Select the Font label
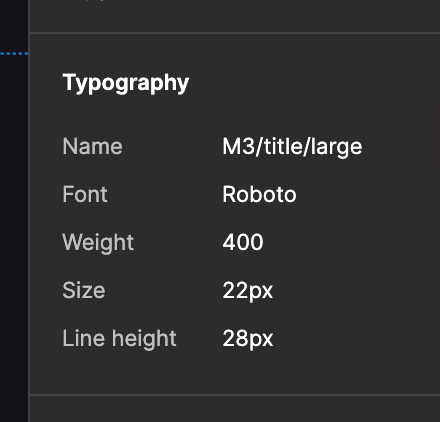Screen dimensions: 440x422 pos(85,194)
